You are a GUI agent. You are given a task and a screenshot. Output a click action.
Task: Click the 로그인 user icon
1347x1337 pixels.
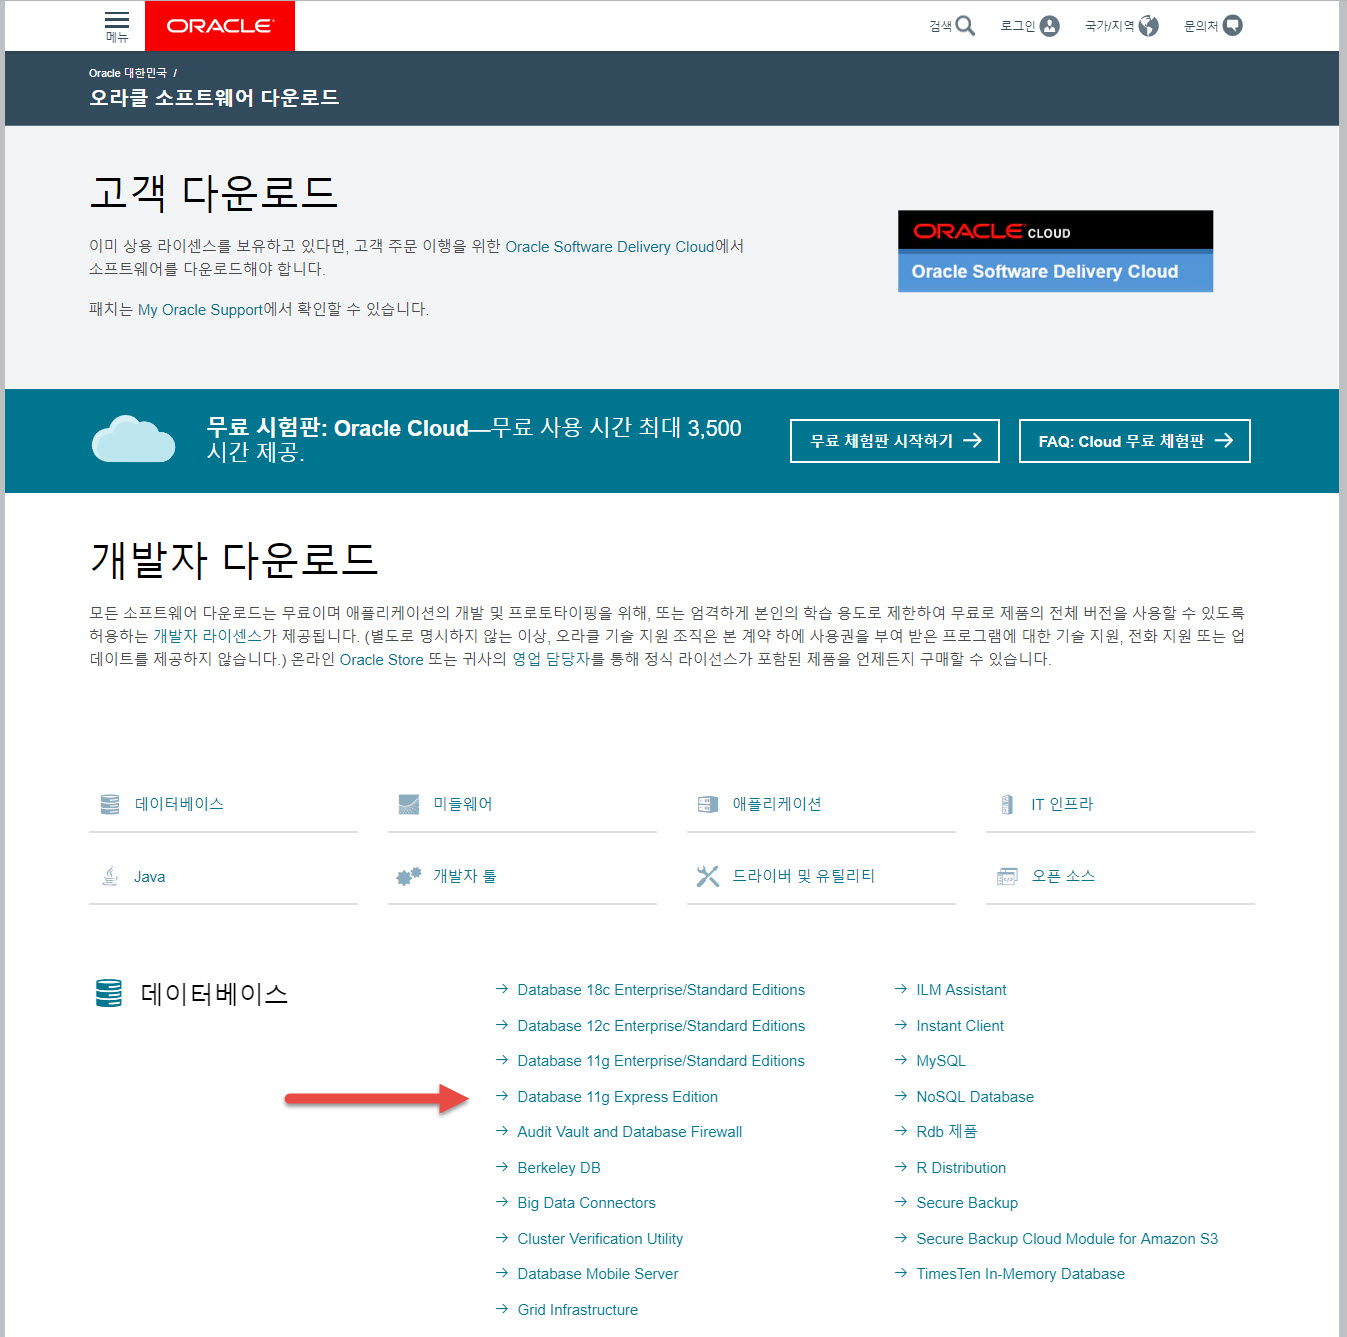point(1049,26)
